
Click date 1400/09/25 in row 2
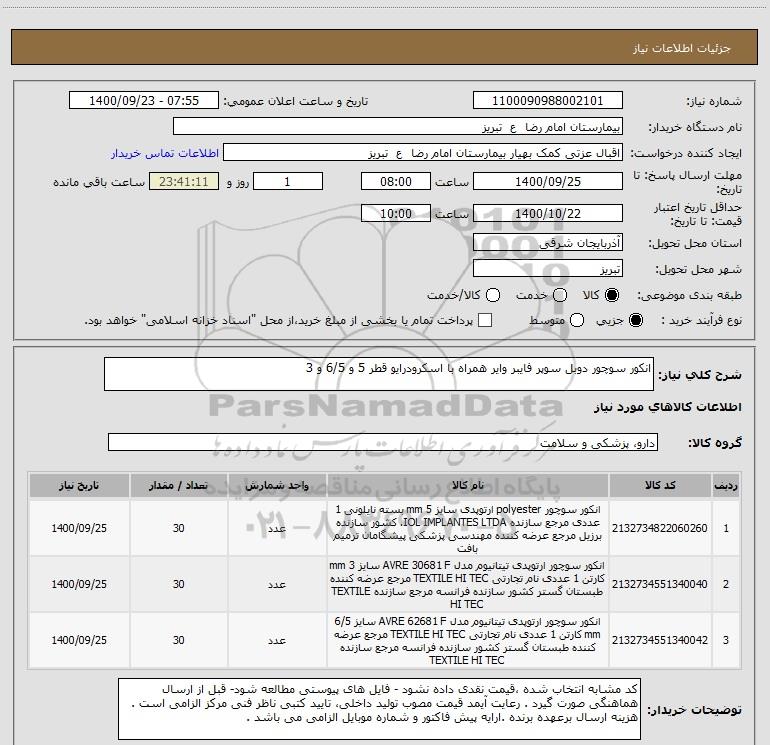(79, 584)
